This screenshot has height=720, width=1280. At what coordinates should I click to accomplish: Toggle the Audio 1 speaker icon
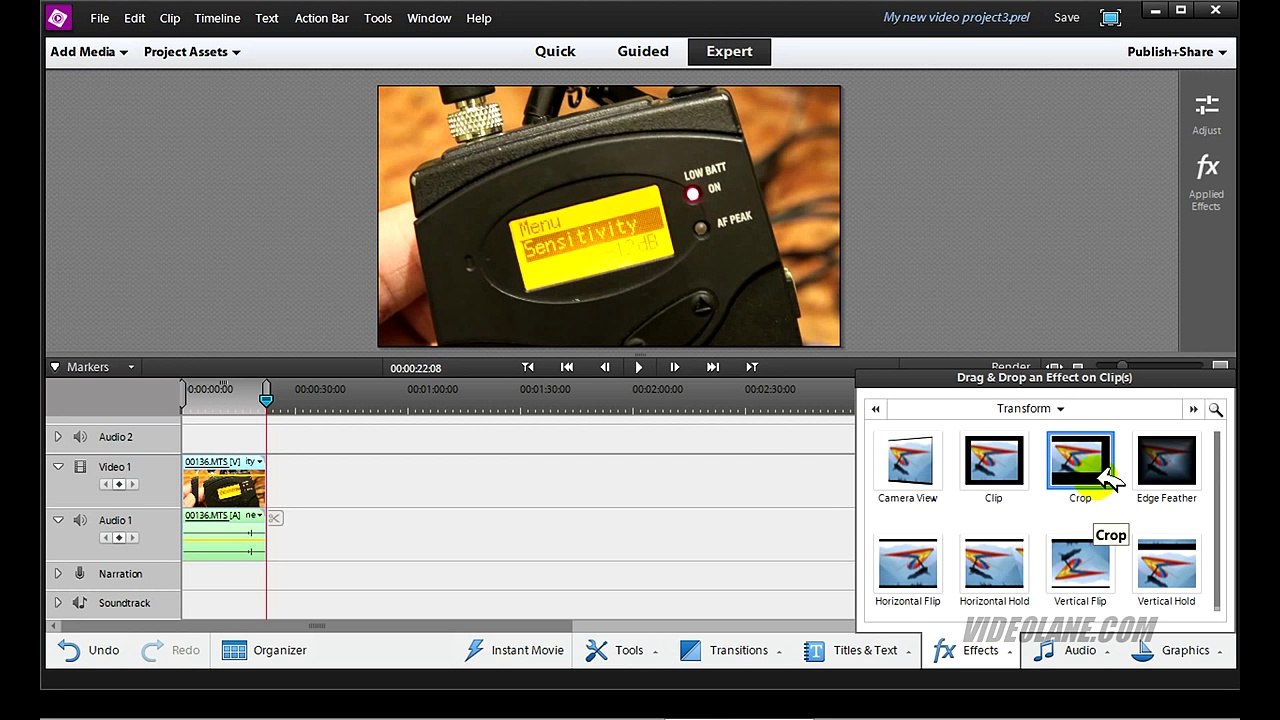81,520
